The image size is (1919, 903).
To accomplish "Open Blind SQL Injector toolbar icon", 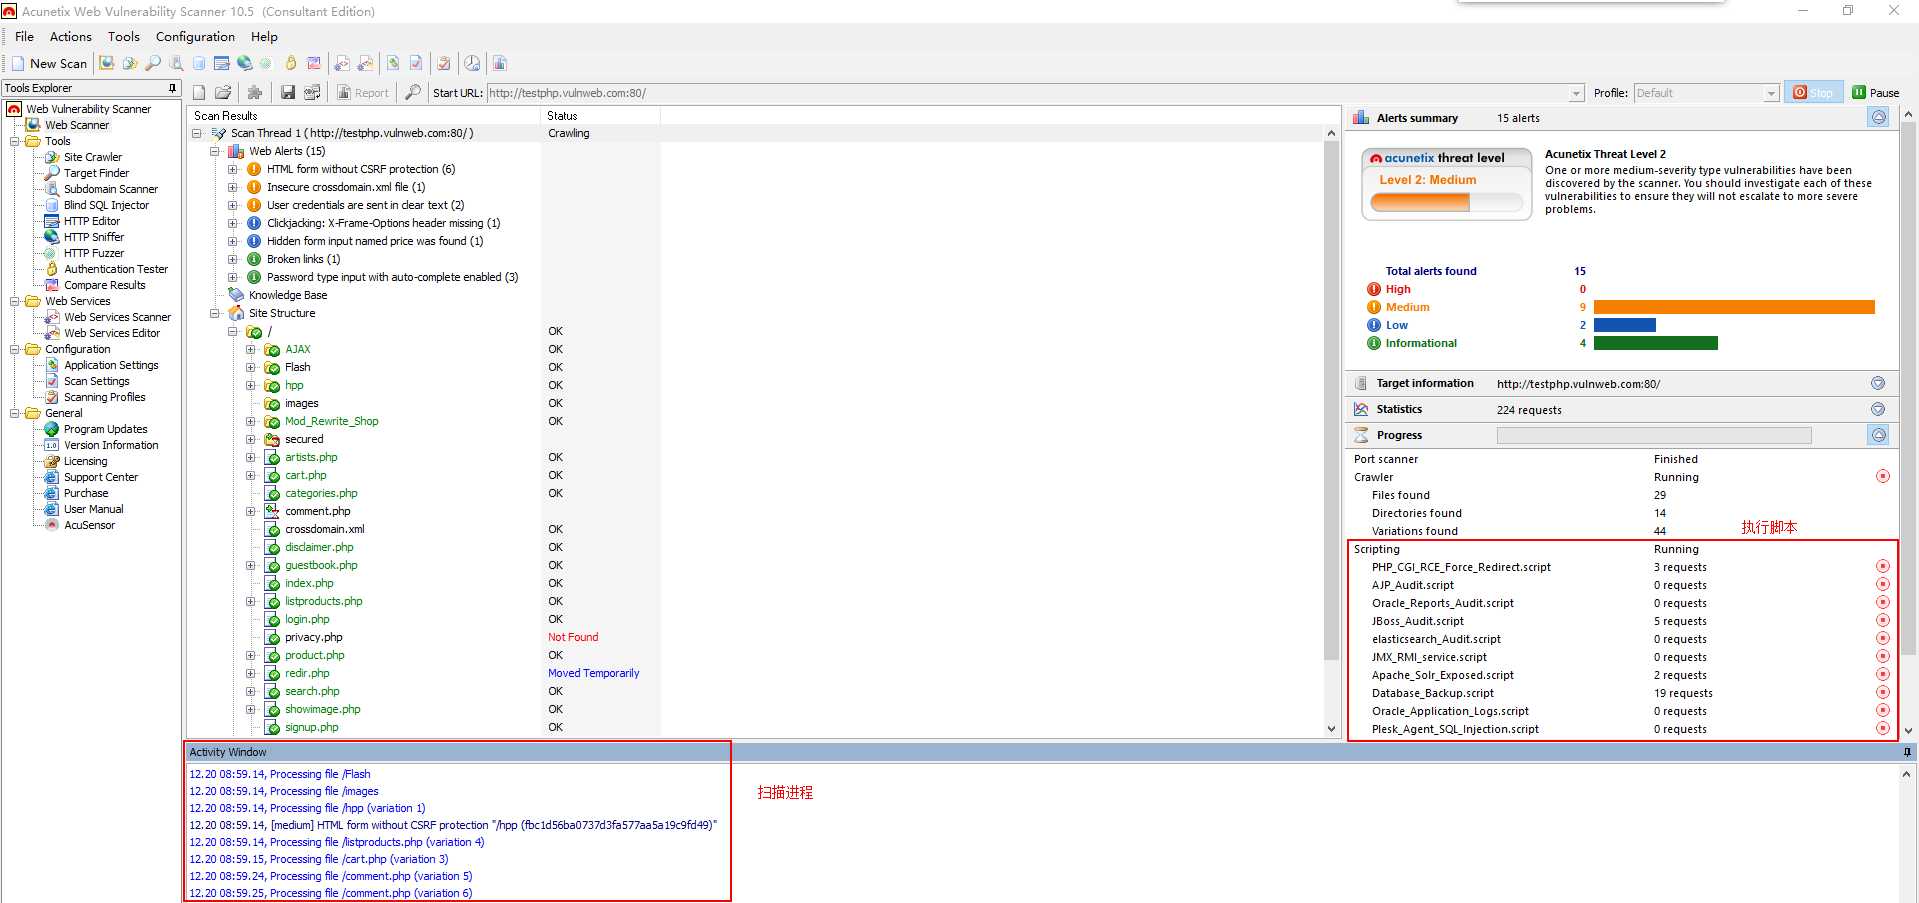I will 199,63.
